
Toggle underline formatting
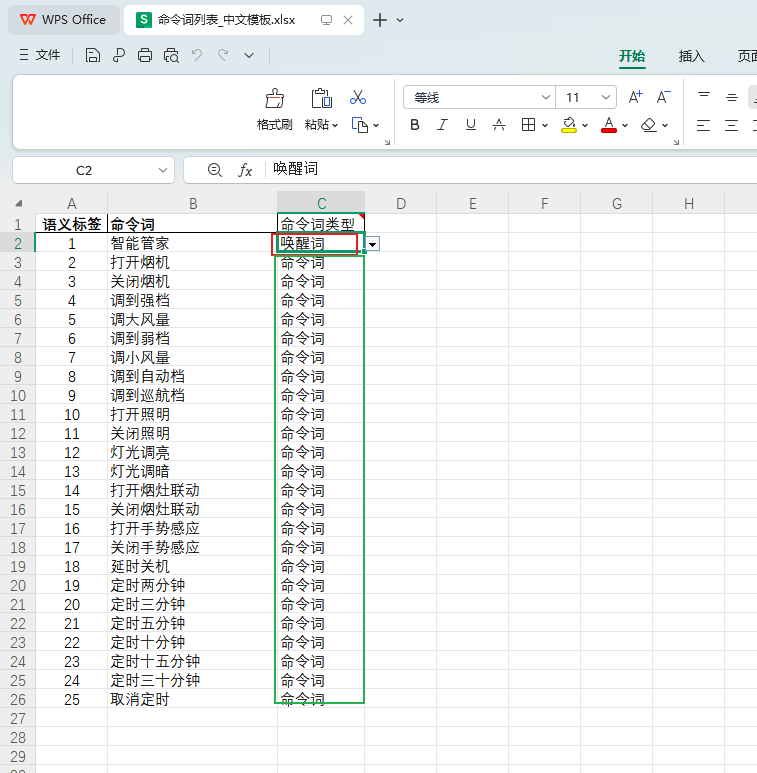tap(470, 125)
